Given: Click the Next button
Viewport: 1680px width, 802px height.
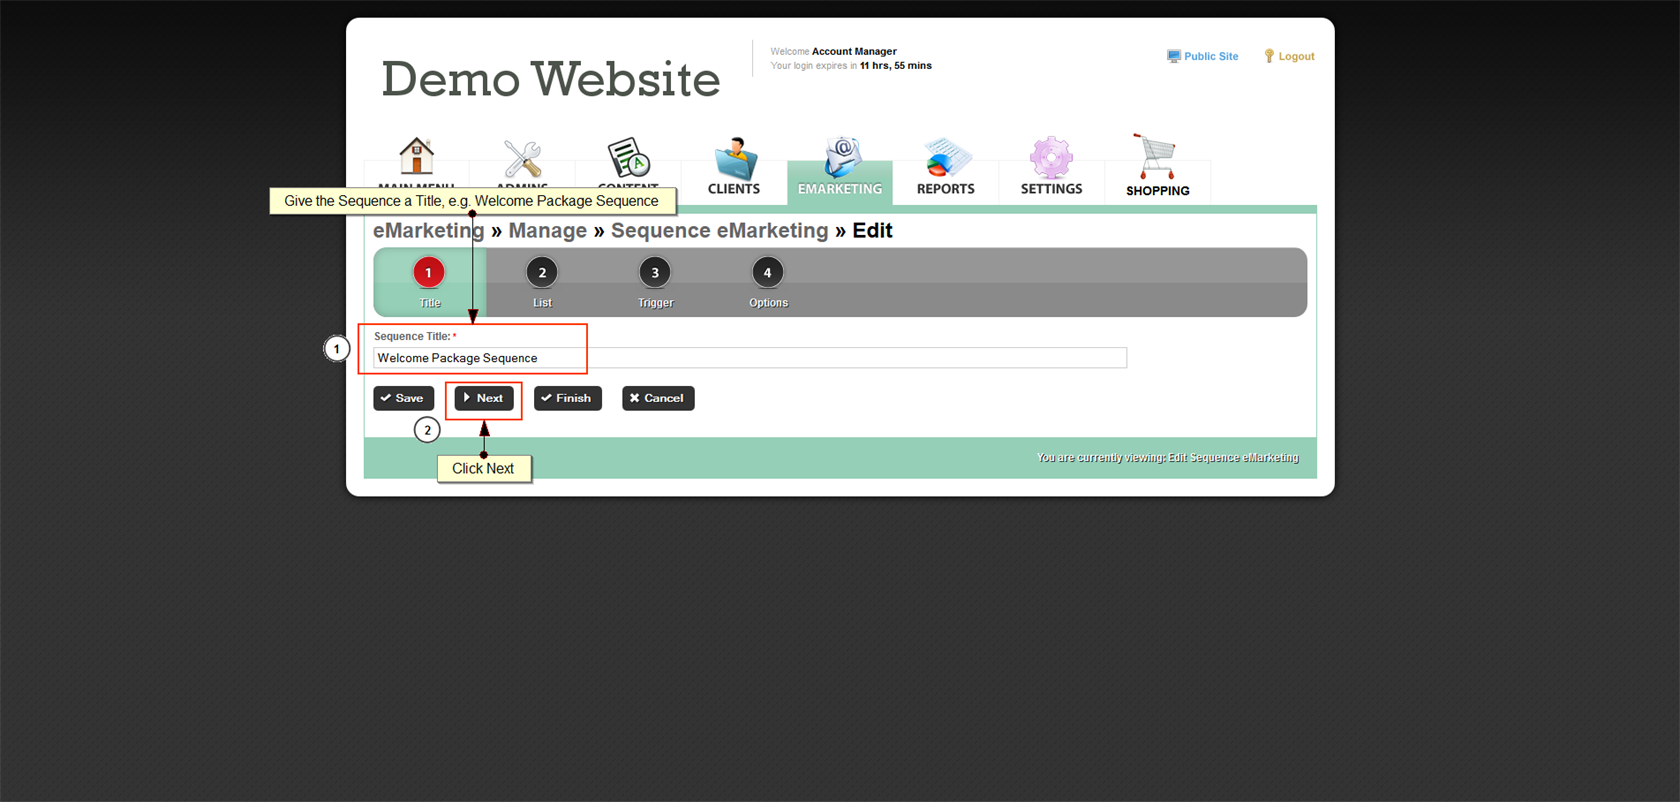Looking at the screenshot, I should 484,398.
